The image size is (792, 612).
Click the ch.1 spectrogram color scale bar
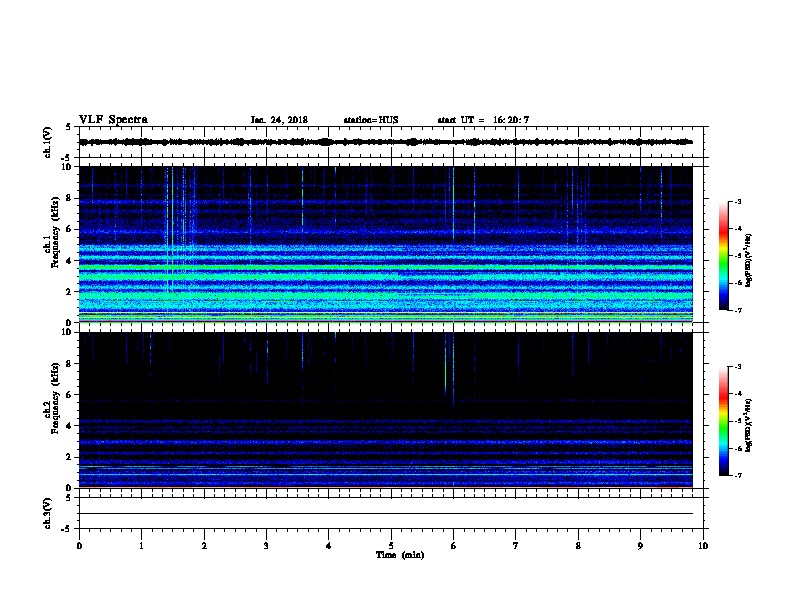click(x=723, y=256)
